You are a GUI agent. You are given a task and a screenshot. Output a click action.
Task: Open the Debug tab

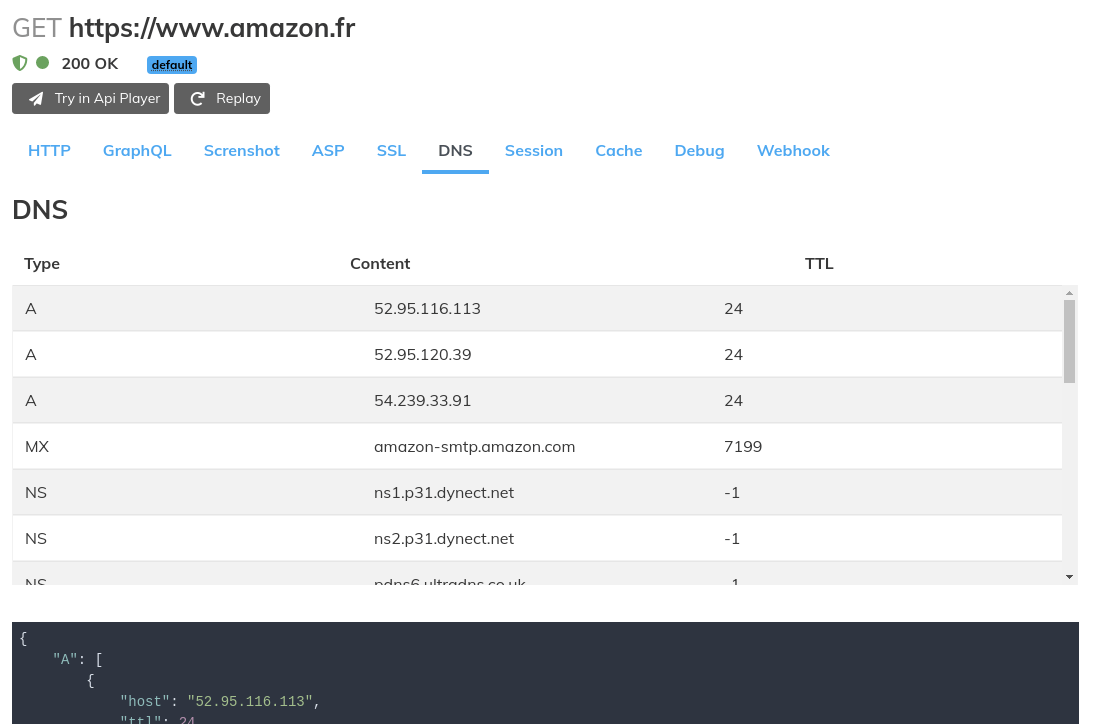[699, 151]
